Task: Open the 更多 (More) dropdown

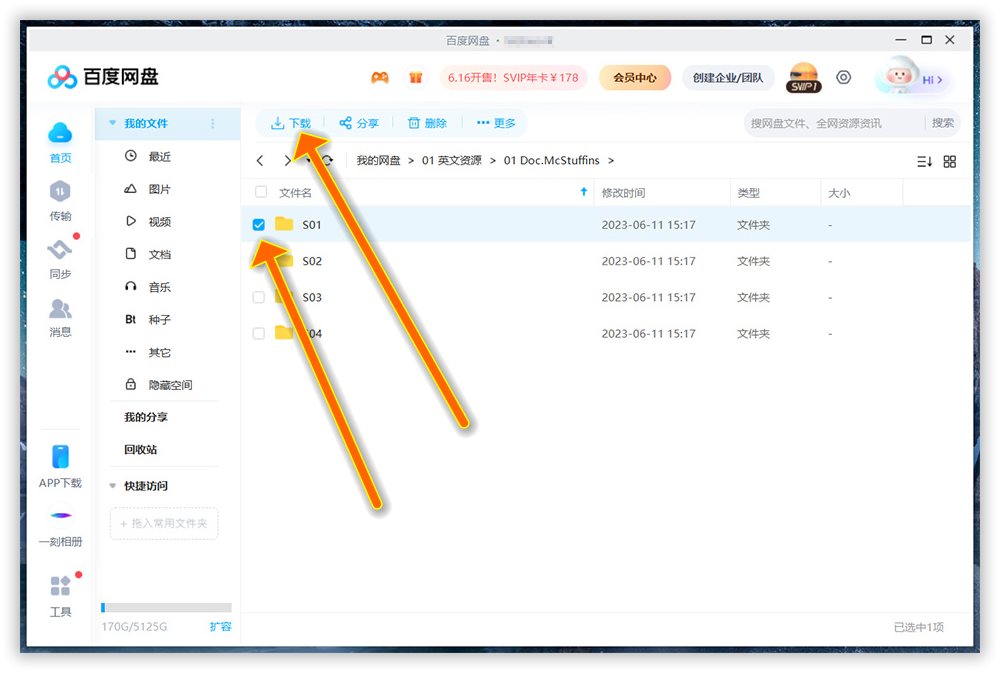Action: pyautogui.click(x=498, y=123)
